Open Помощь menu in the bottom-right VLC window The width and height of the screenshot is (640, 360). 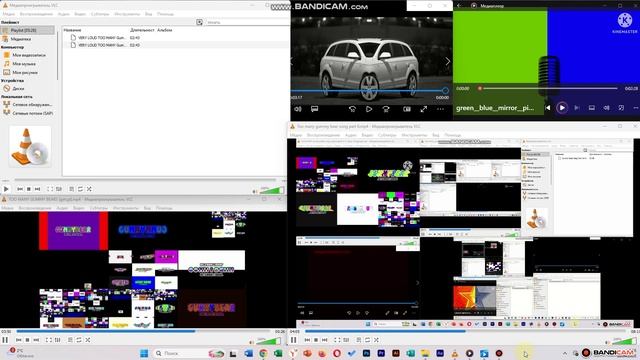pyautogui.click(x=453, y=135)
